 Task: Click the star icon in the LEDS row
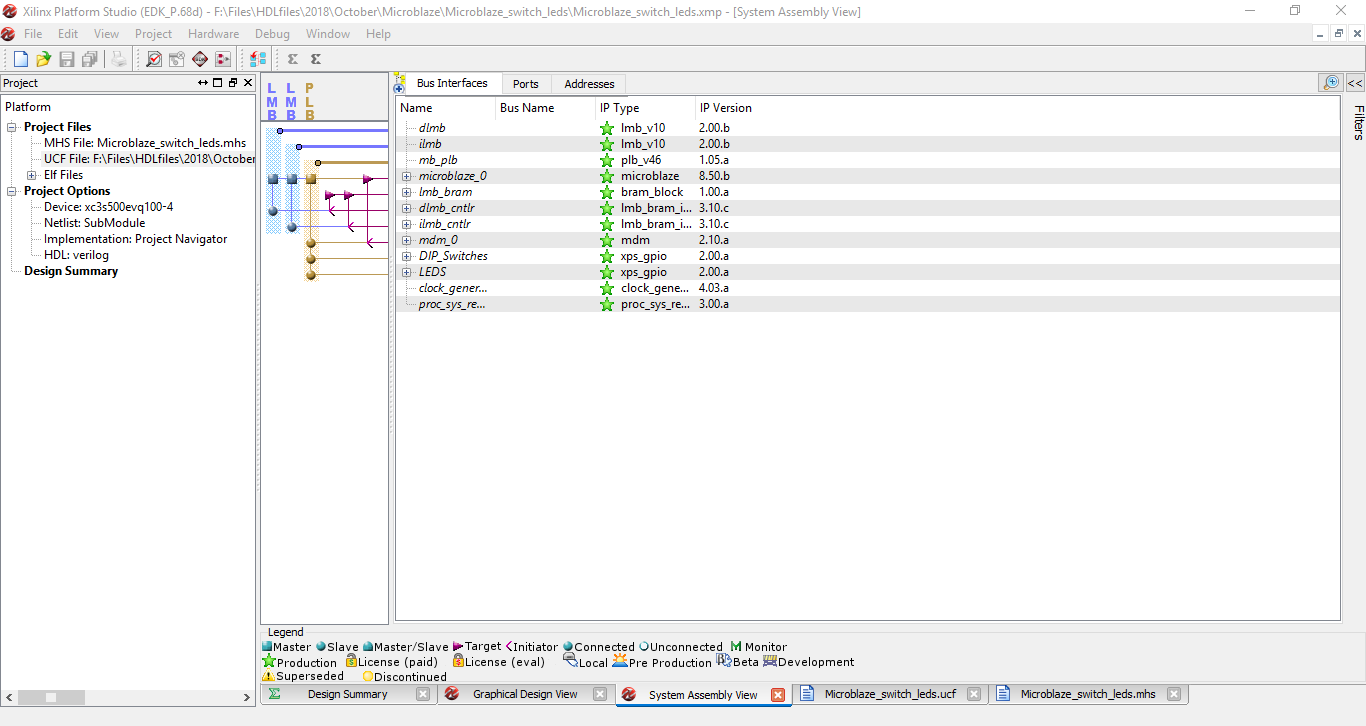(x=607, y=272)
